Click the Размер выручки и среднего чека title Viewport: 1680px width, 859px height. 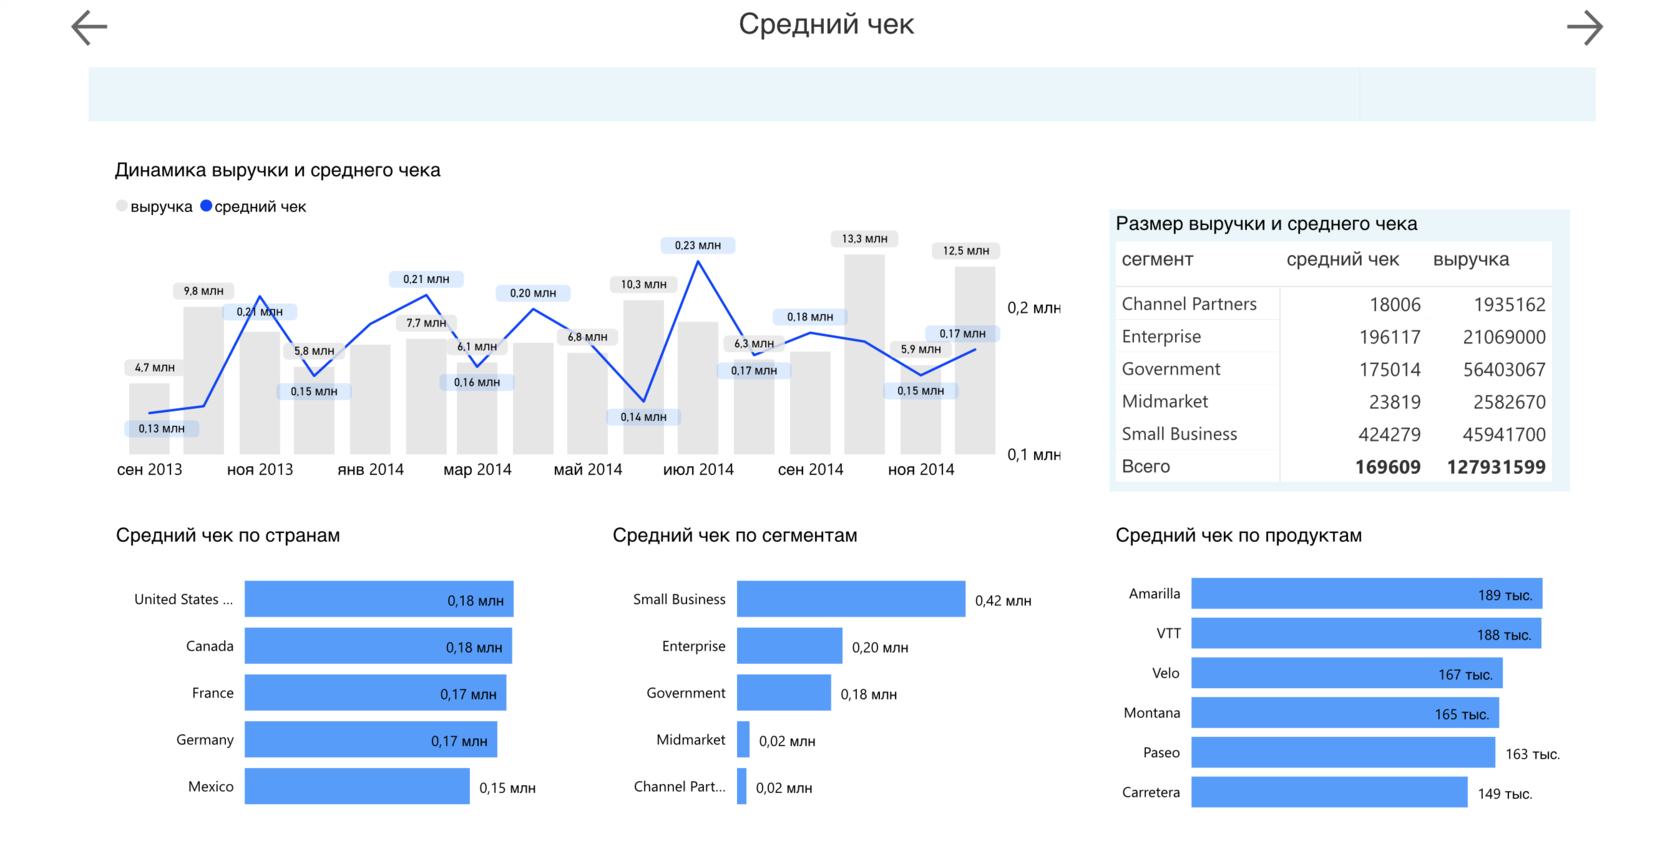tap(1267, 224)
